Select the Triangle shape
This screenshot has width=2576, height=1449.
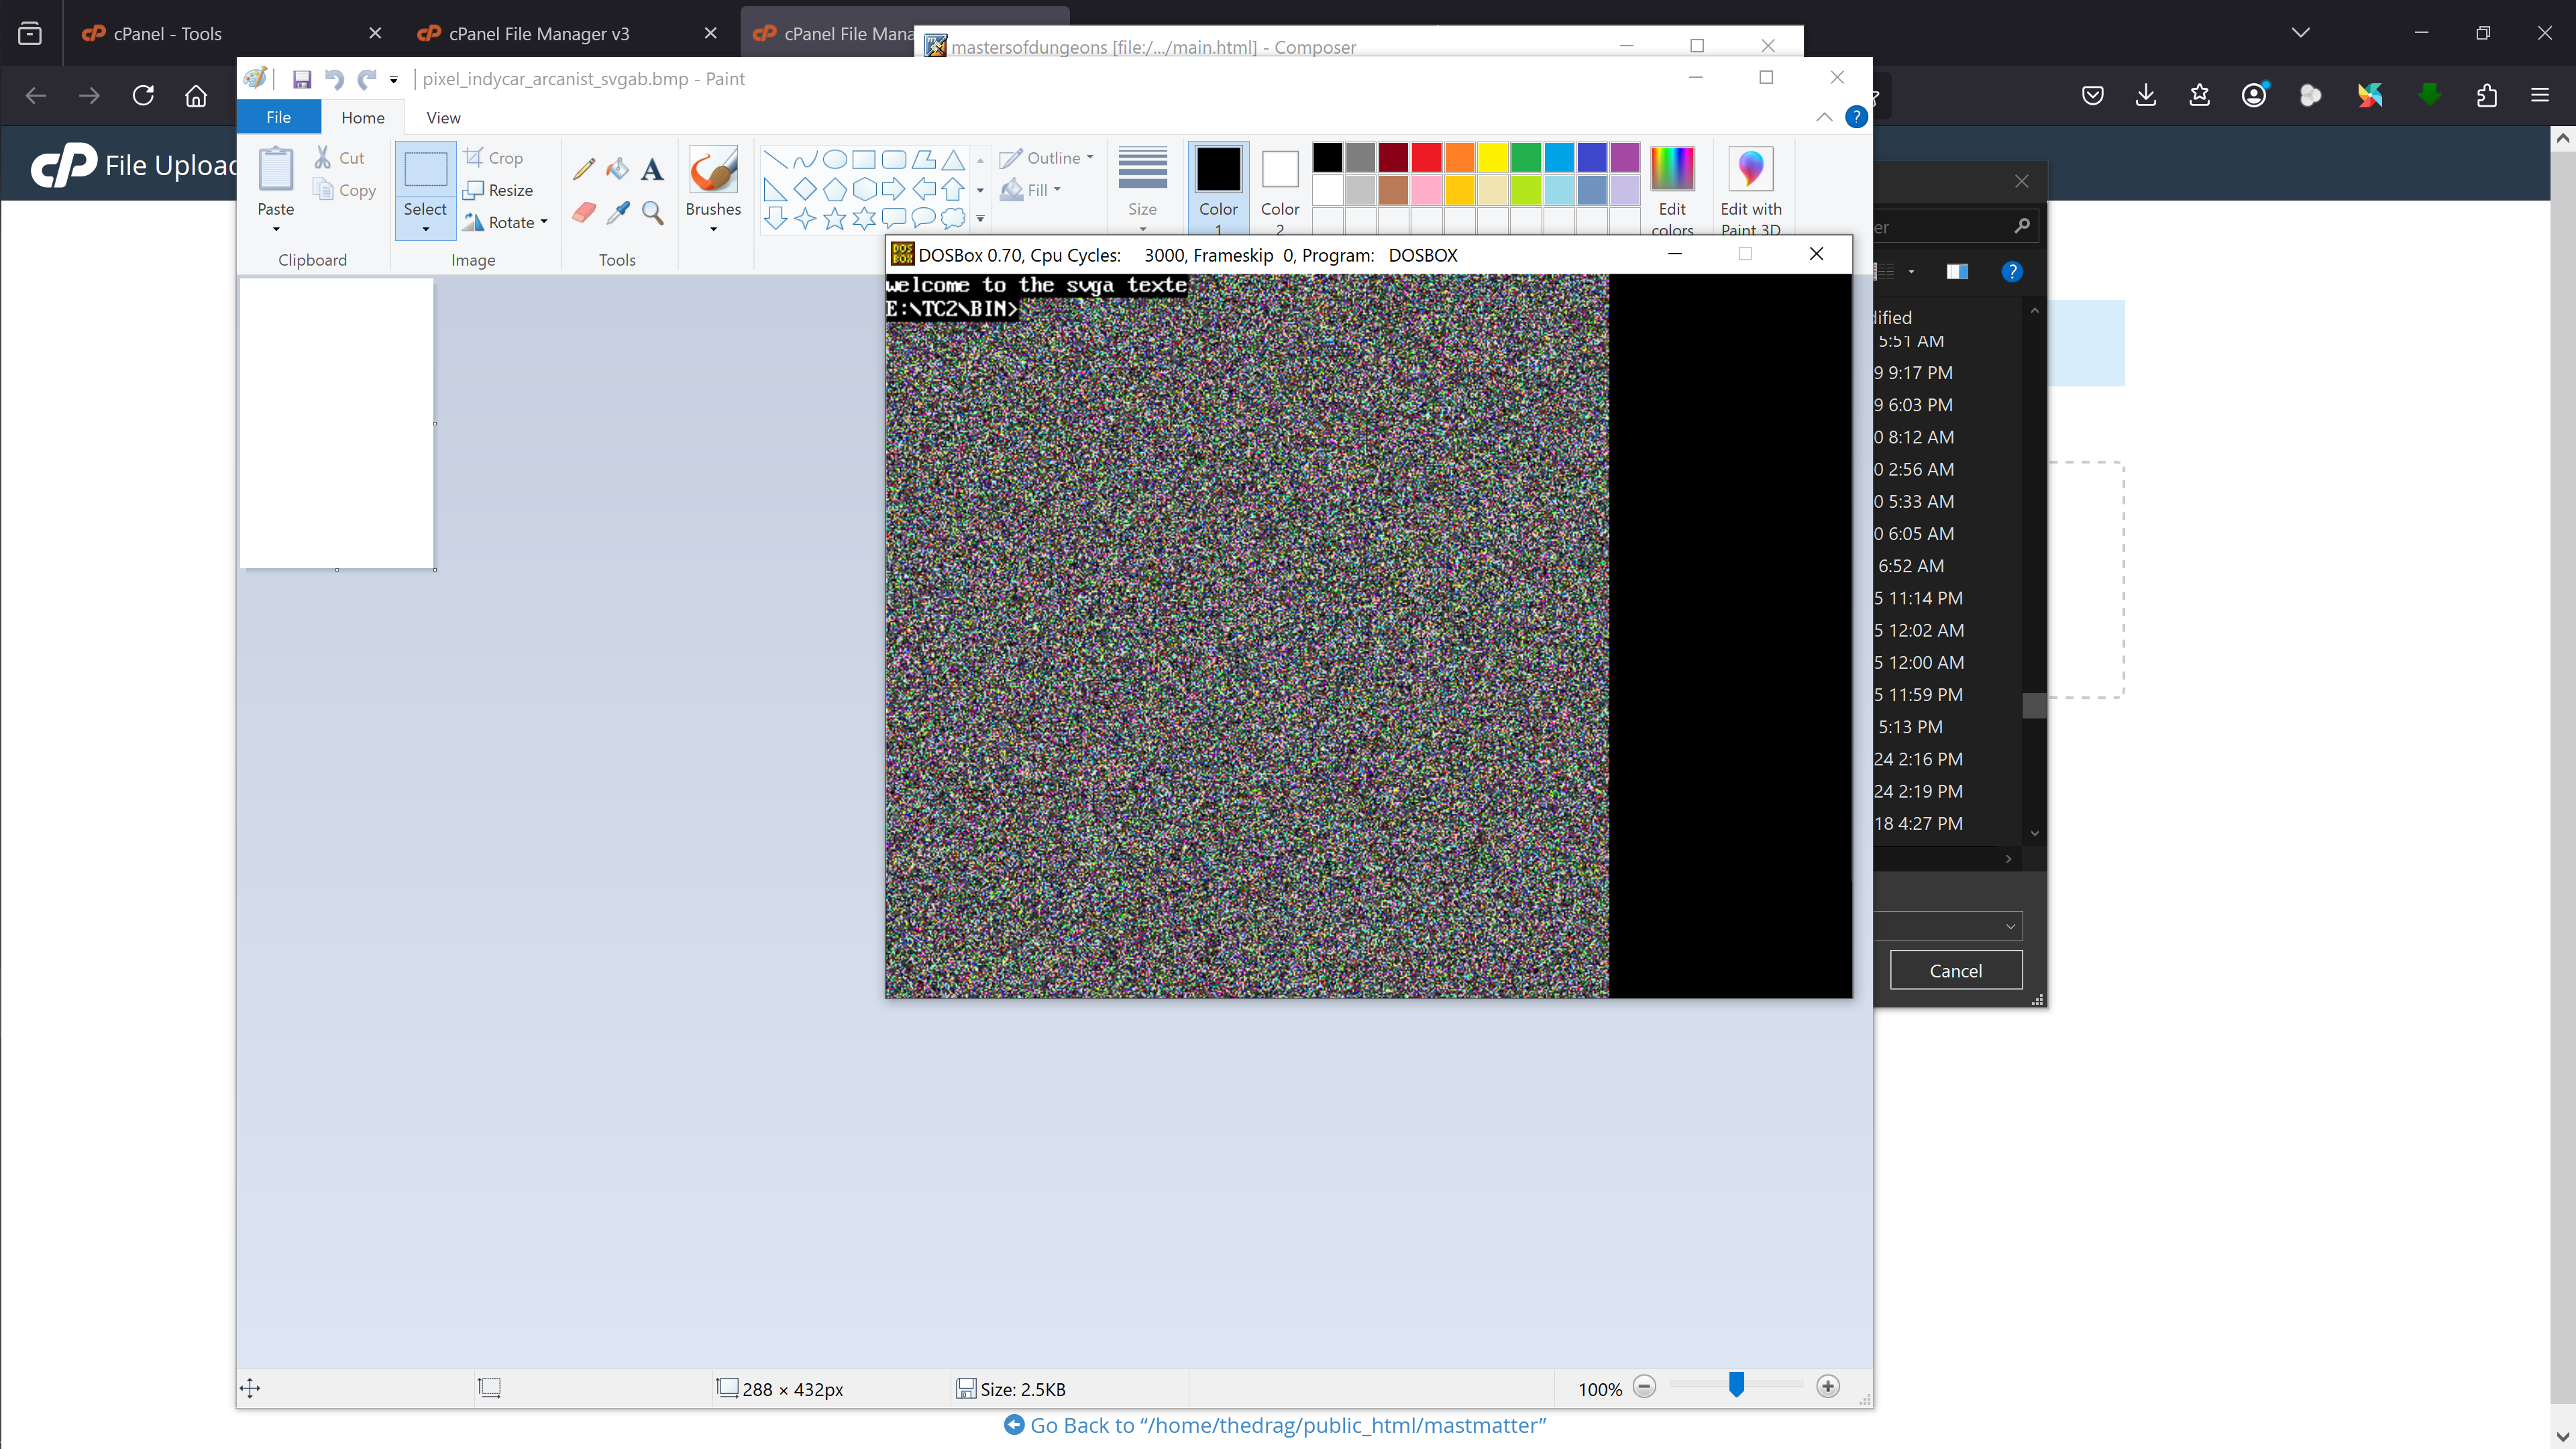pos(953,159)
